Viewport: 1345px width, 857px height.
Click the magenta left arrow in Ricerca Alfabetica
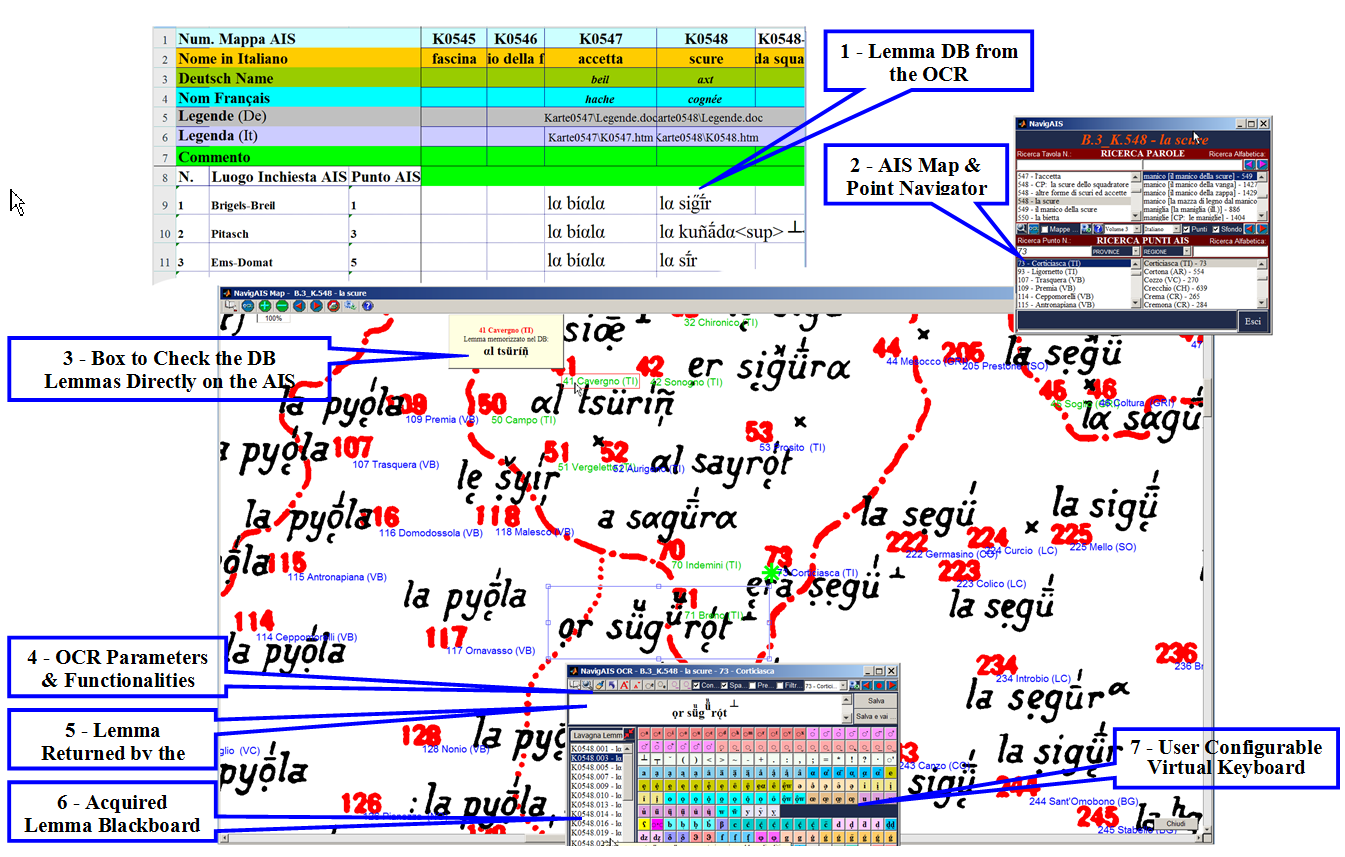1249,164
